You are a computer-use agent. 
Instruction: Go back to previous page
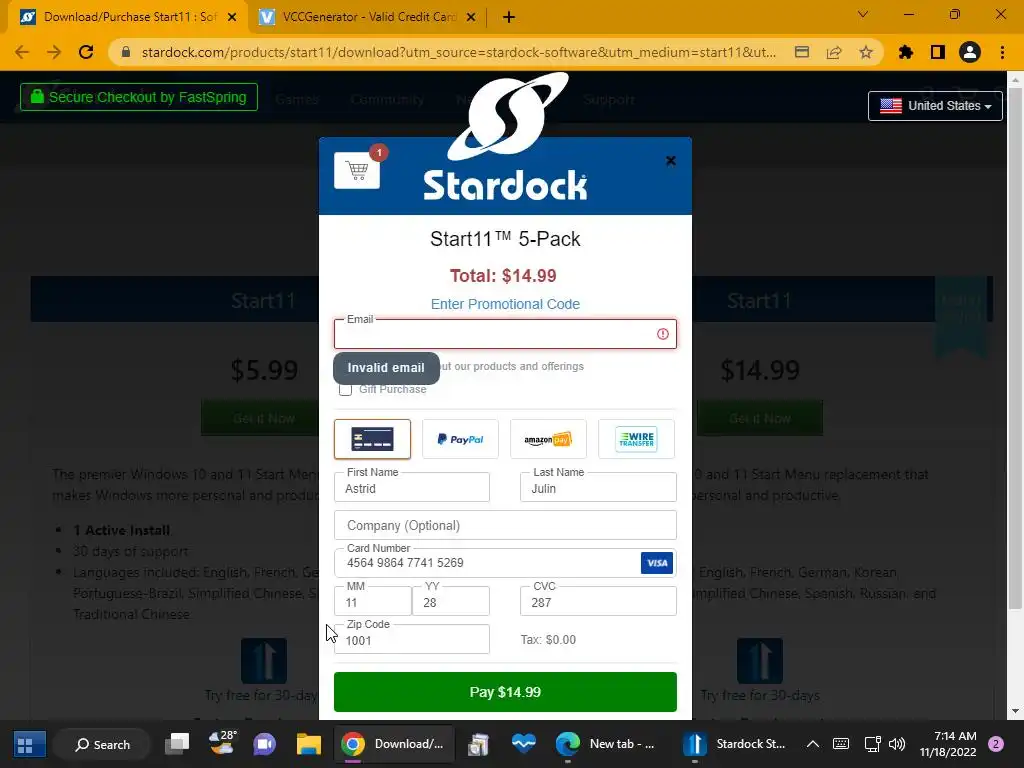[22, 52]
